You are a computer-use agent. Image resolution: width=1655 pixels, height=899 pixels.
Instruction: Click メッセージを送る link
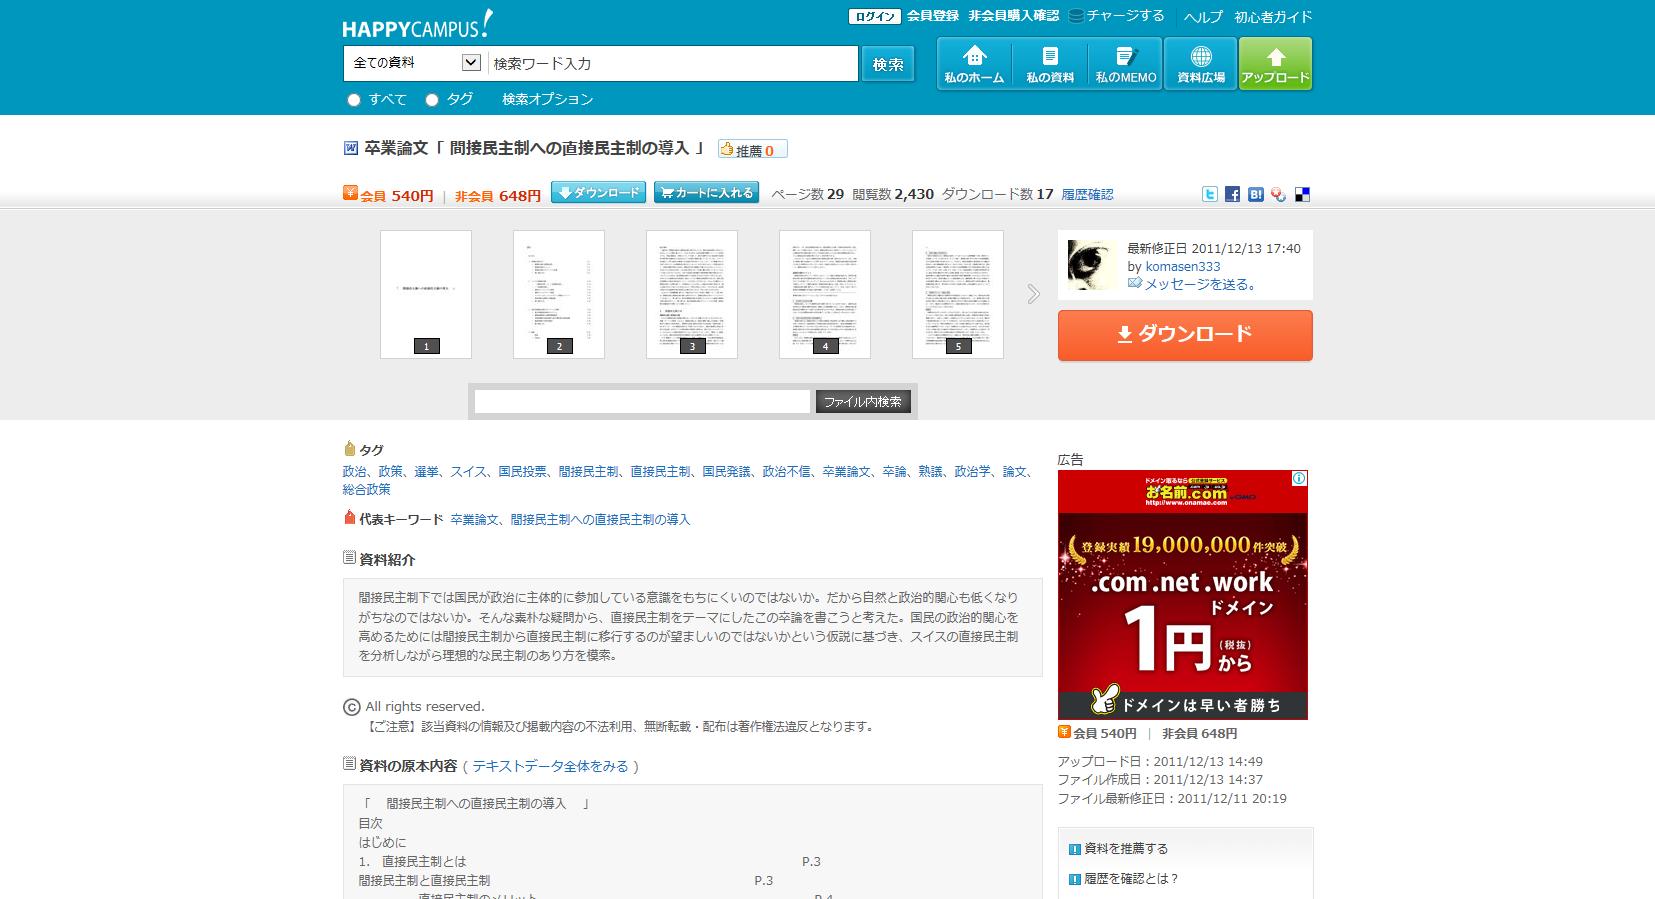click(1199, 284)
